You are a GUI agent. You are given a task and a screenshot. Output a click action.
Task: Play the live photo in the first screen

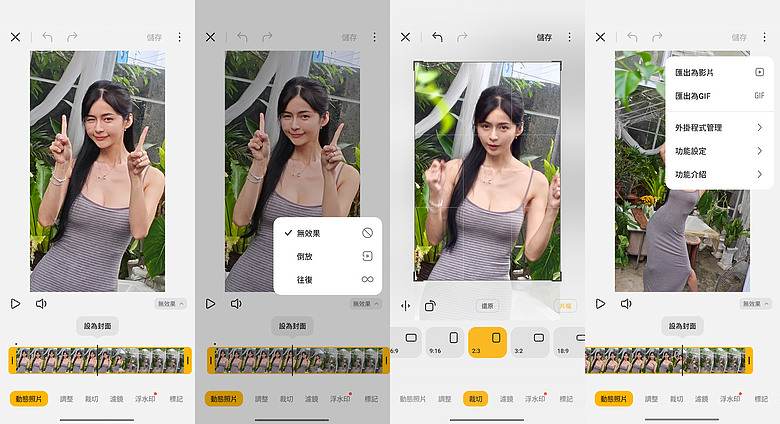pyautogui.click(x=15, y=304)
